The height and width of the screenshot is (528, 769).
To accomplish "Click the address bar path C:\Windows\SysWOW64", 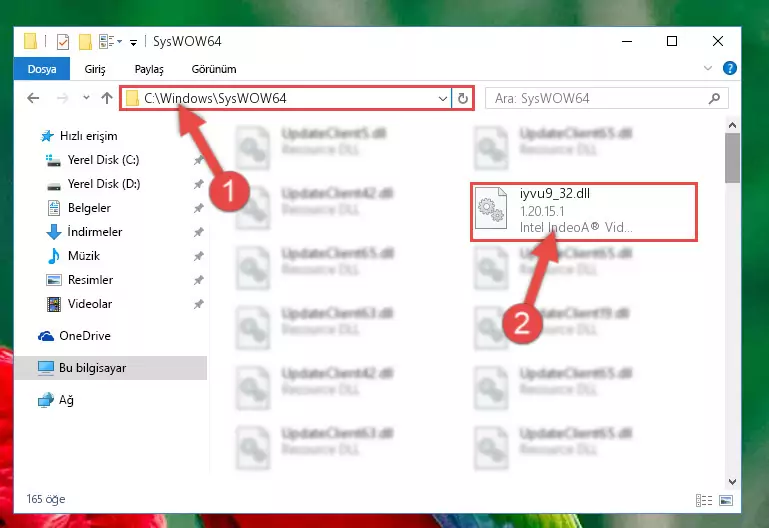I will tap(215, 98).
